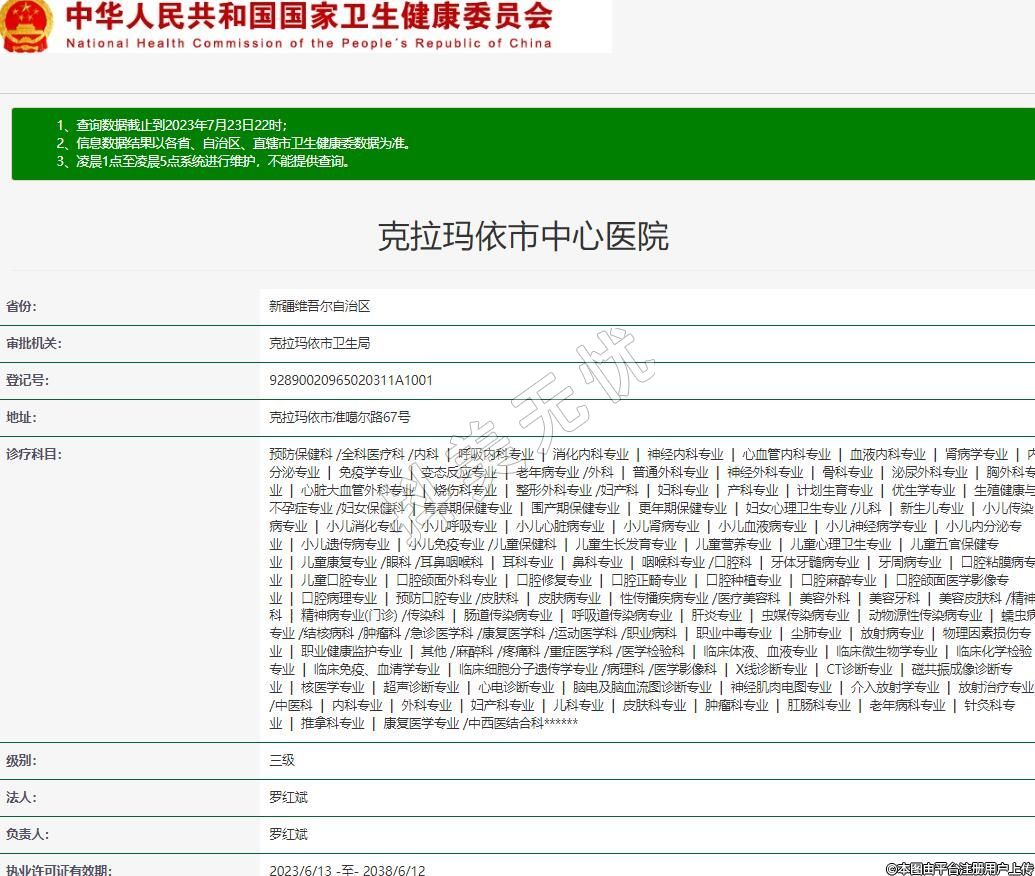Click the 登记号 row label

point(27,381)
